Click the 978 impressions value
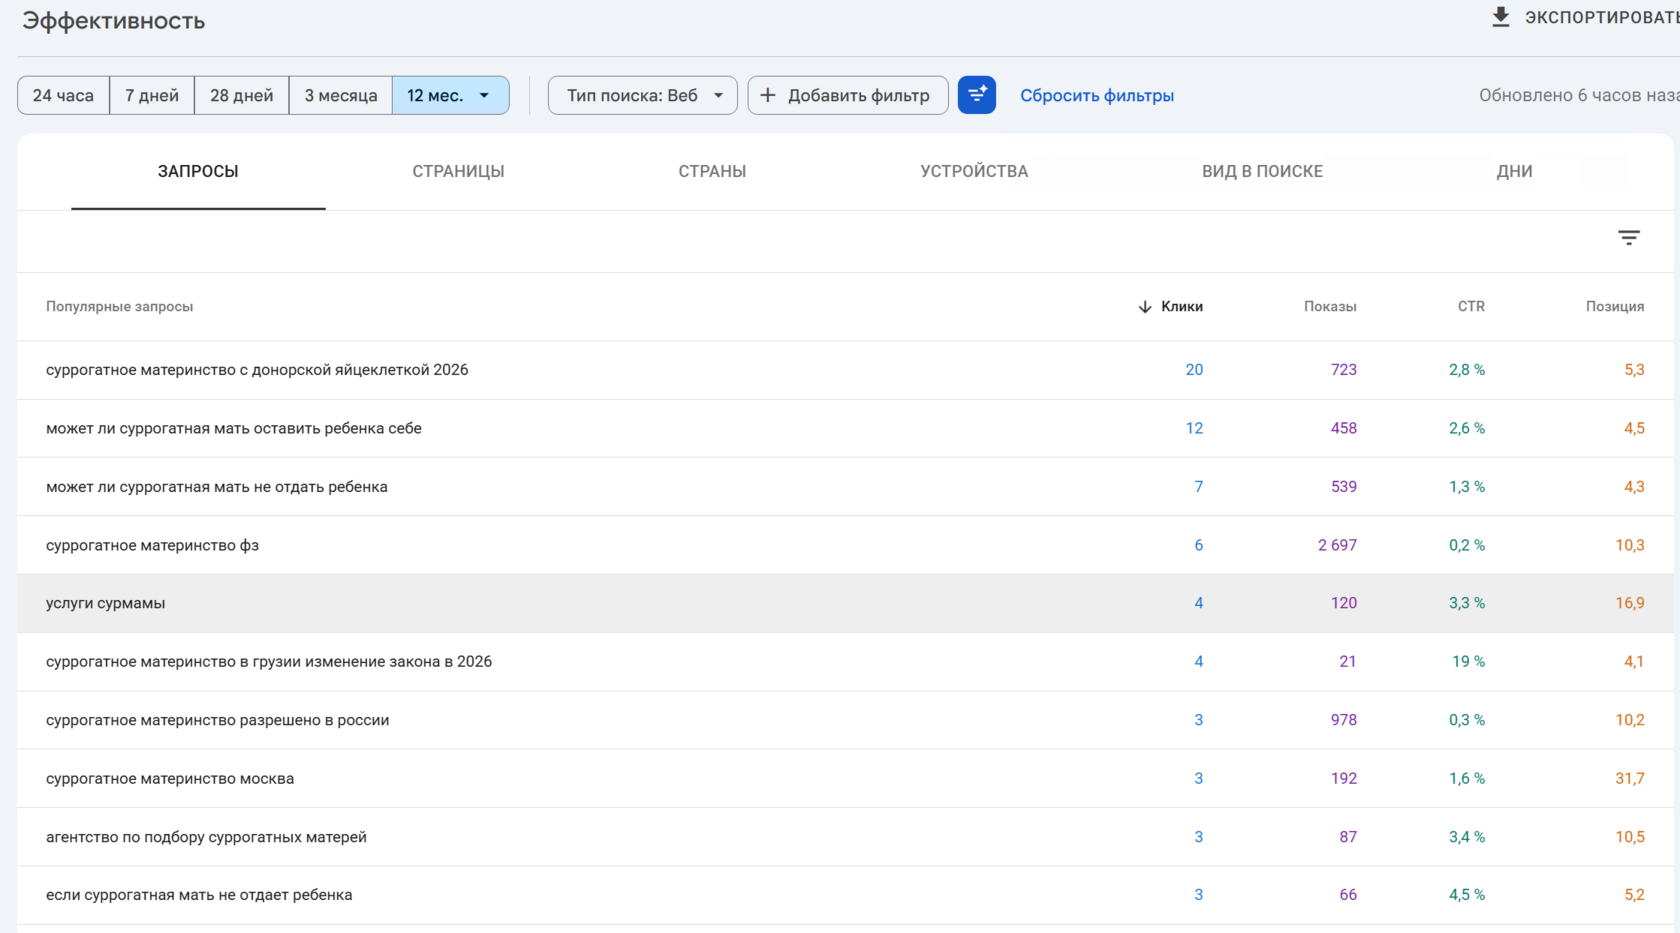 pyautogui.click(x=1344, y=720)
